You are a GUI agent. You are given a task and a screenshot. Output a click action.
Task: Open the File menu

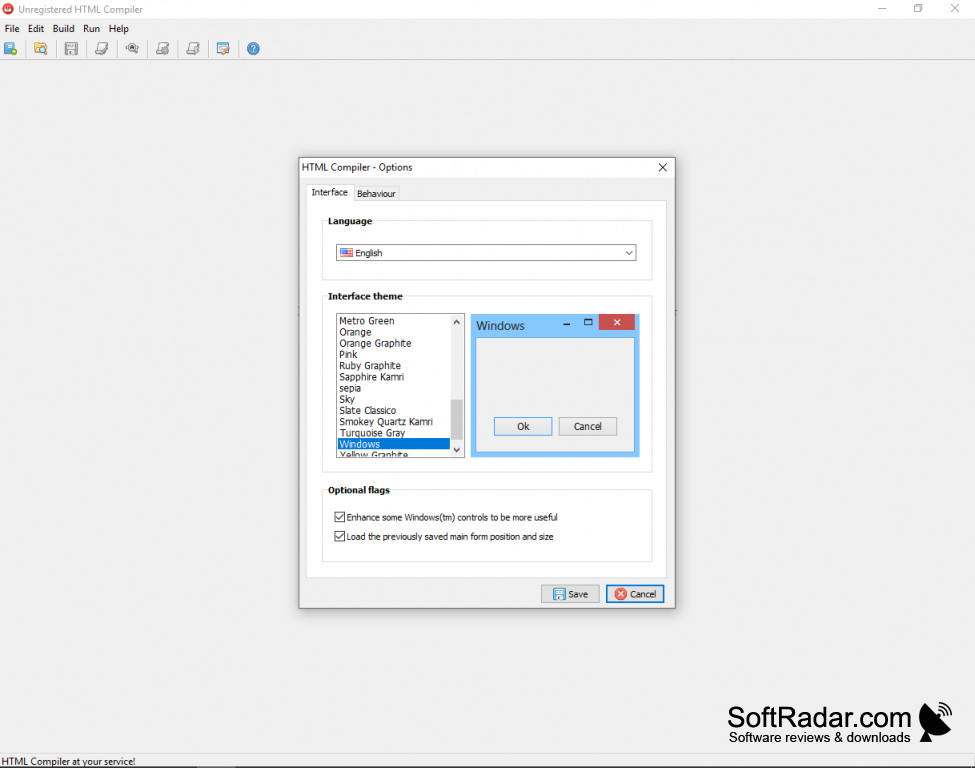coord(12,29)
